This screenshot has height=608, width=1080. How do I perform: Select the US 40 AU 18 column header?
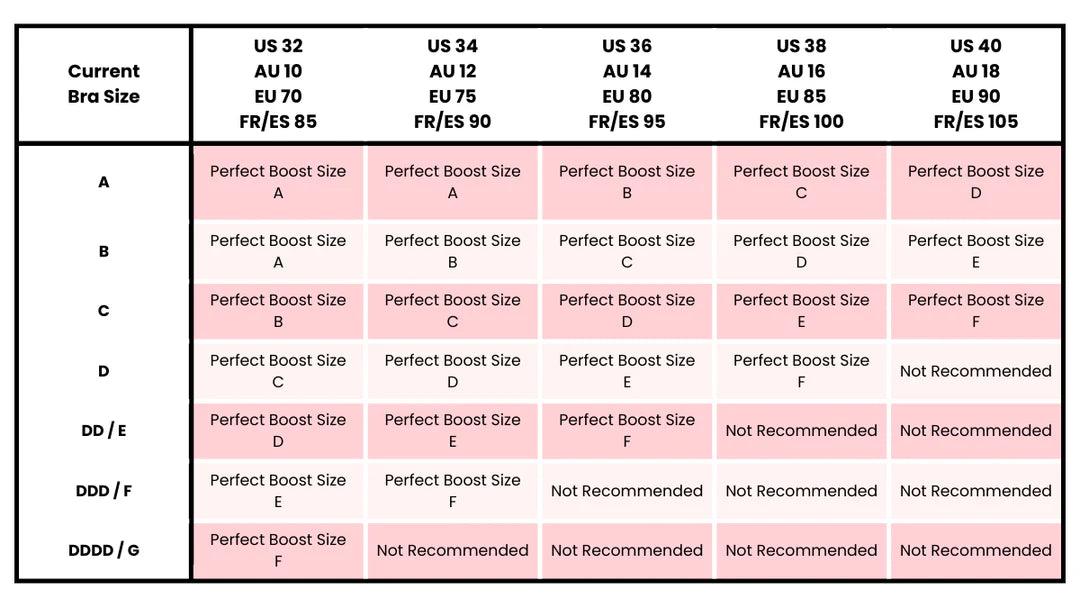pos(976,84)
